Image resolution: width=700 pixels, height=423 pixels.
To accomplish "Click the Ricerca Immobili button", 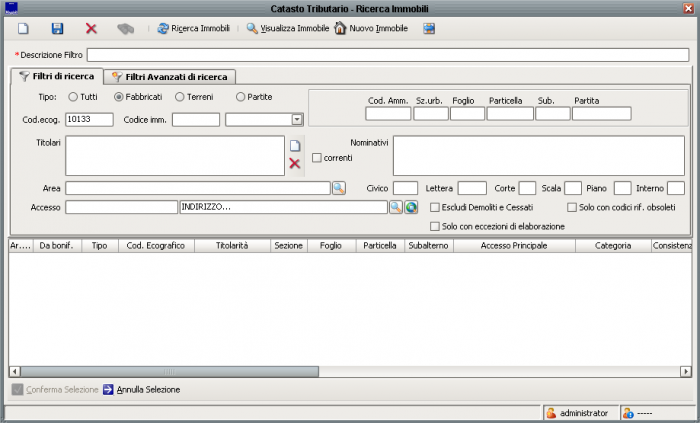I will coord(191,29).
